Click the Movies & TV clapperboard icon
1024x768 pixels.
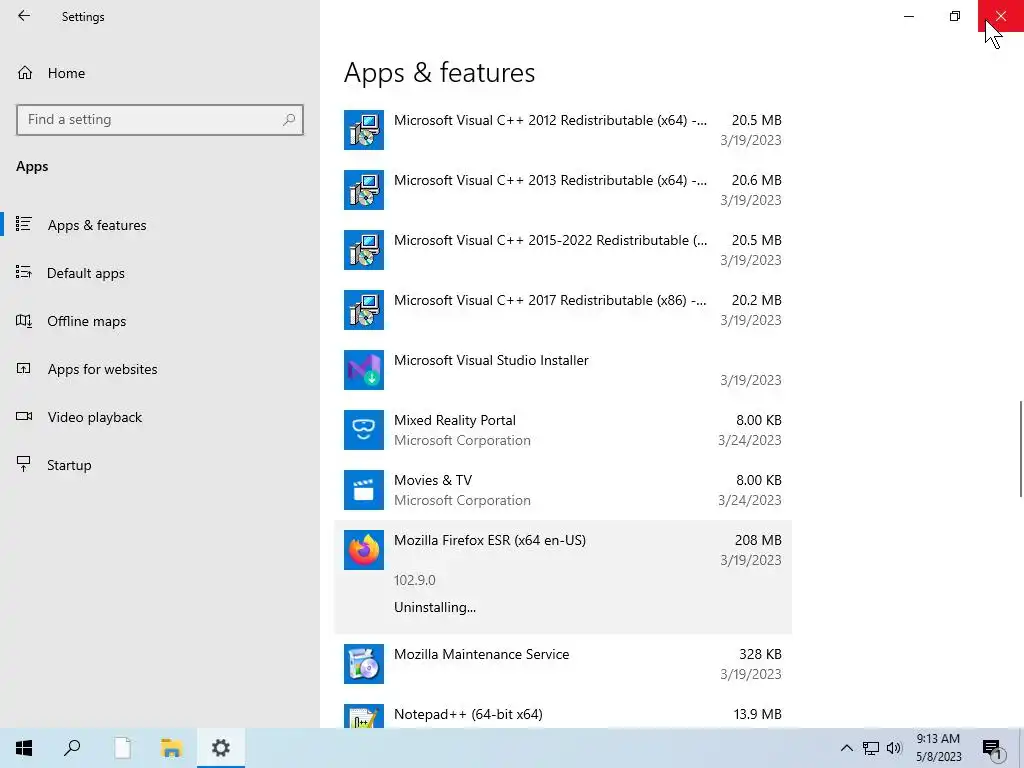pyautogui.click(x=364, y=490)
